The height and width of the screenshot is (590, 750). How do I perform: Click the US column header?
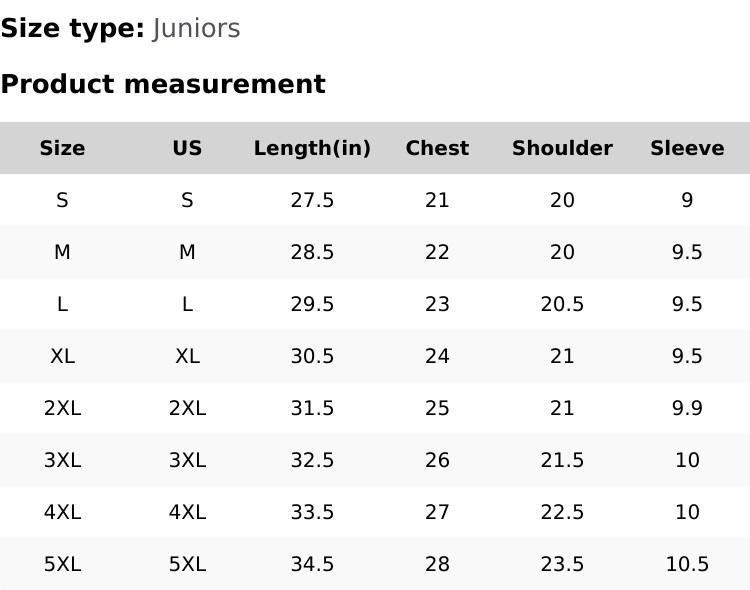[187, 148]
